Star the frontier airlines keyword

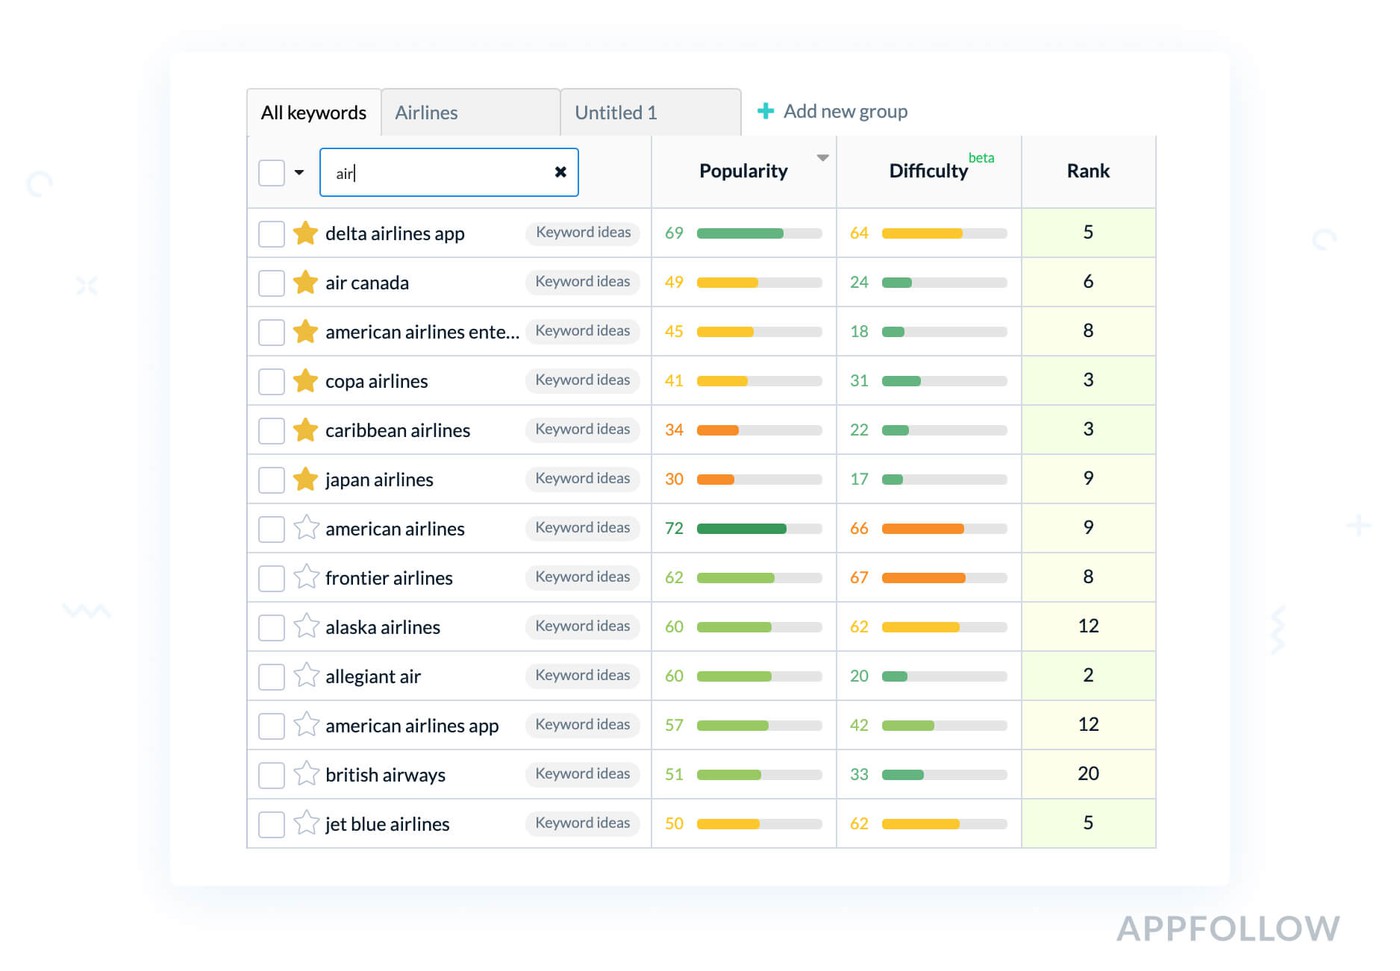click(306, 577)
